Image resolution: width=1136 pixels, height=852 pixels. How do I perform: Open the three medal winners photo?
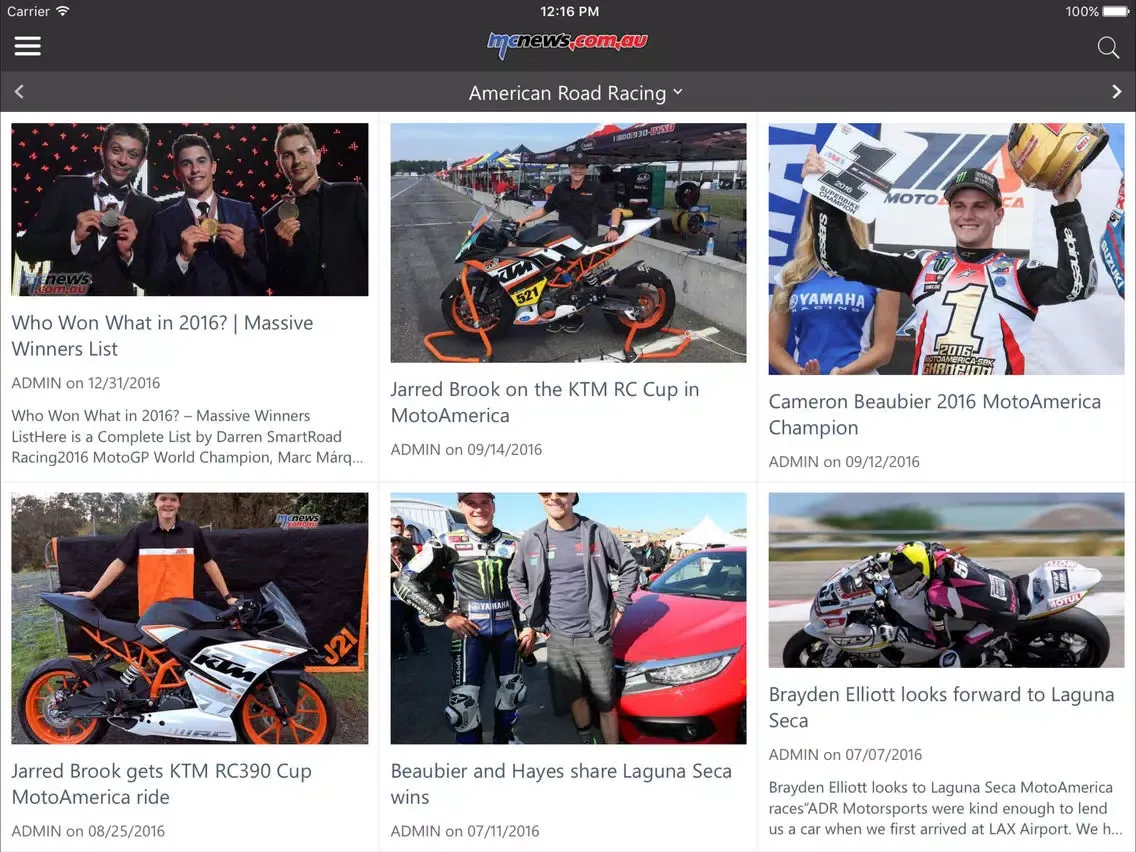[190, 209]
